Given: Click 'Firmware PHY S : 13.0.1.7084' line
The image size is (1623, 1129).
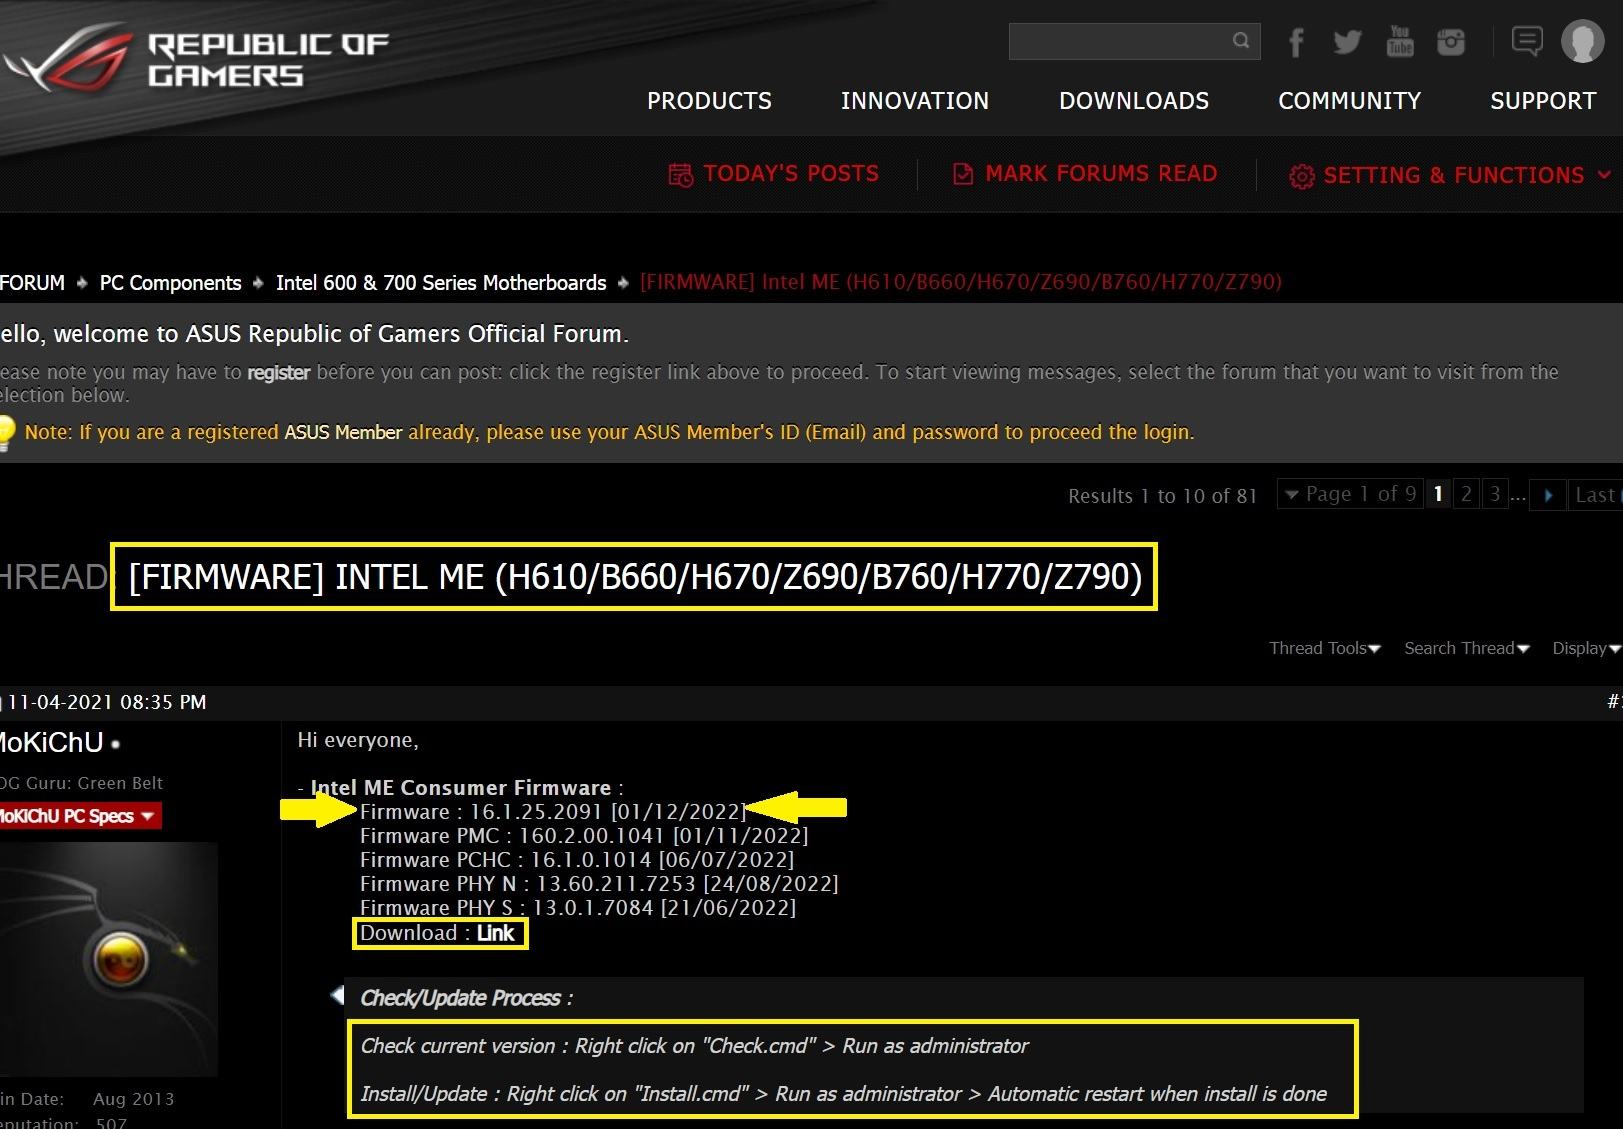Looking at the screenshot, I should click(x=578, y=908).
